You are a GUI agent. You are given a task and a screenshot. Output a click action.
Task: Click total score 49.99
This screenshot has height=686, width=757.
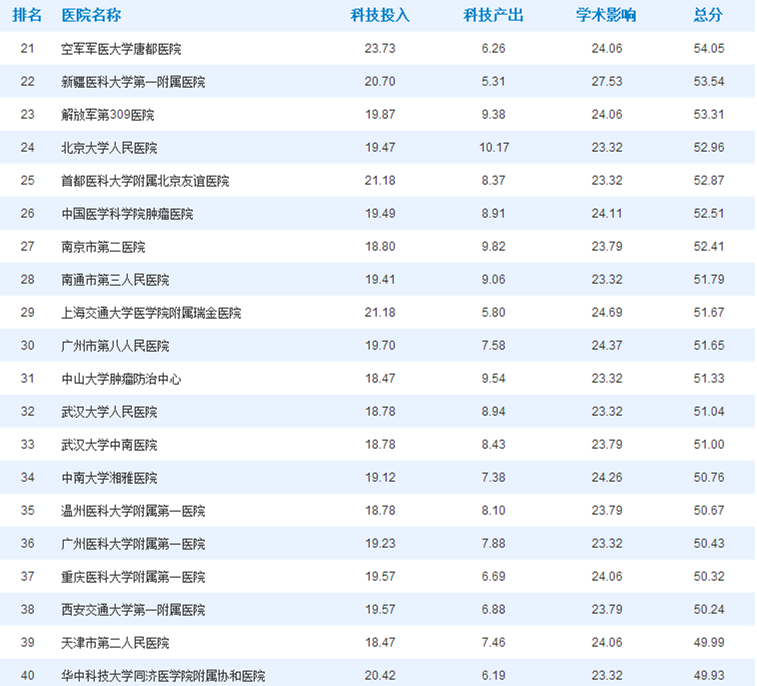(709, 642)
